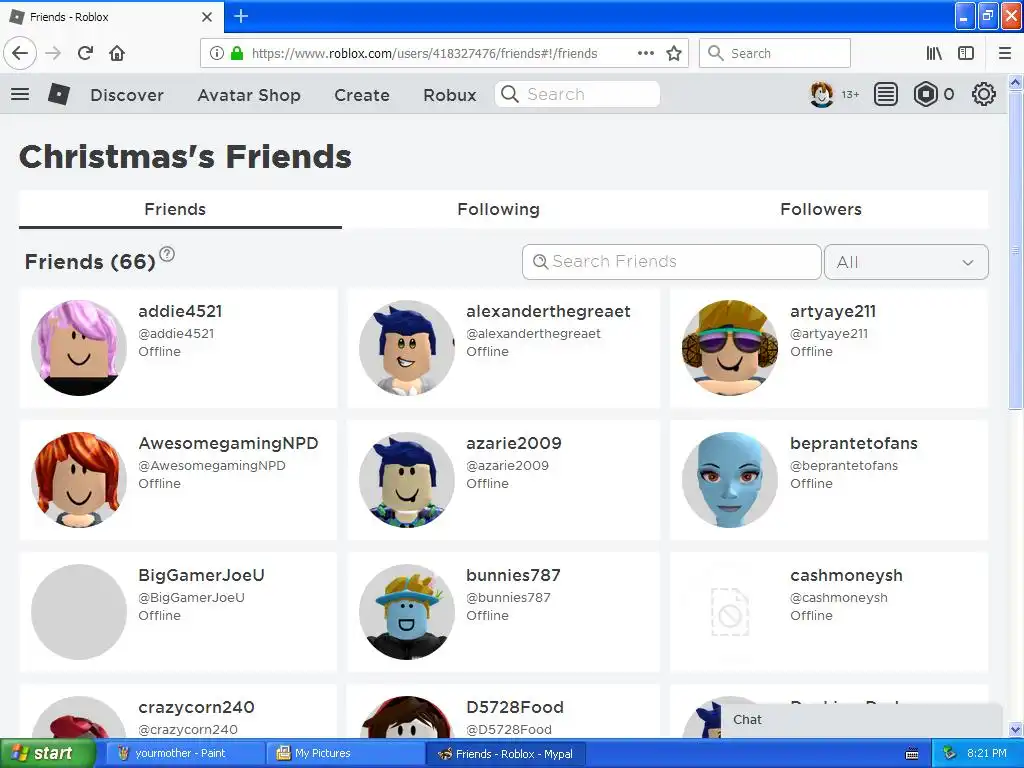Show site information icon in address bar
This screenshot has width=1024, height=768.
pyautogui.click(x=217, y=54)
